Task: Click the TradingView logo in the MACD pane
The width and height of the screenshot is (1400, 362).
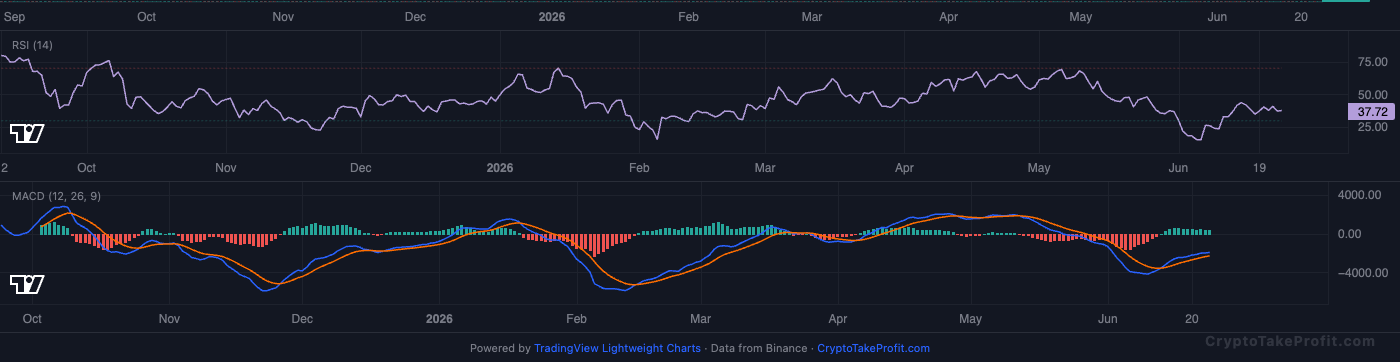Action: point(27,284)
